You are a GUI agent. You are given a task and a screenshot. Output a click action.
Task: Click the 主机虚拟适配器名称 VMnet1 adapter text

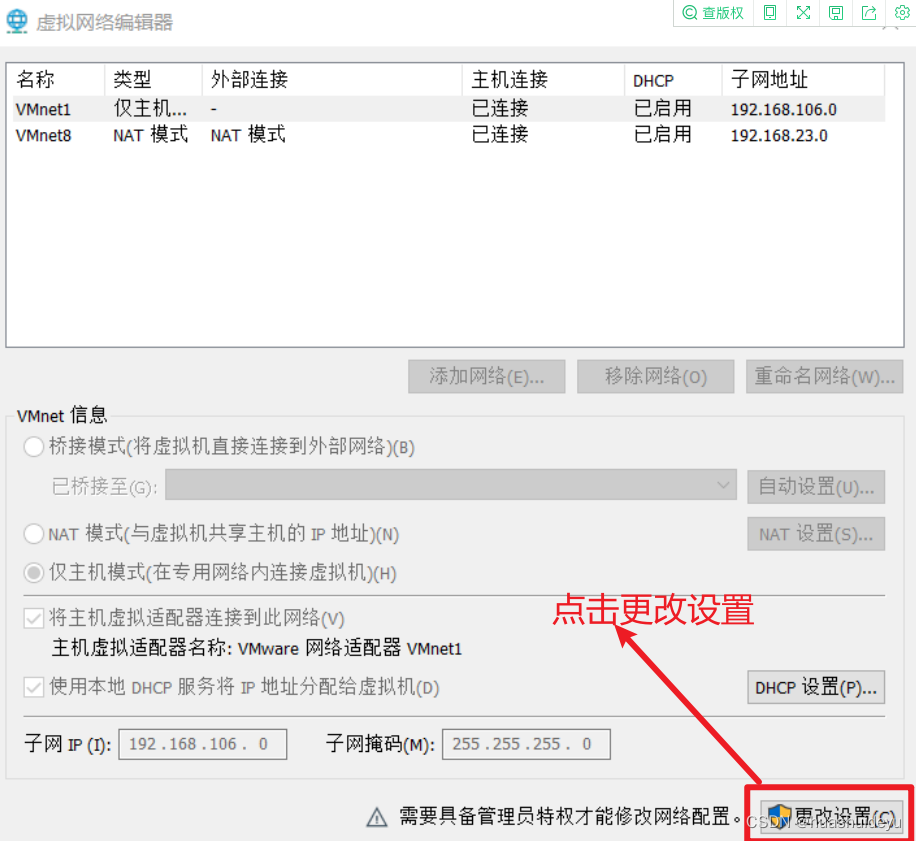point(257,648)
